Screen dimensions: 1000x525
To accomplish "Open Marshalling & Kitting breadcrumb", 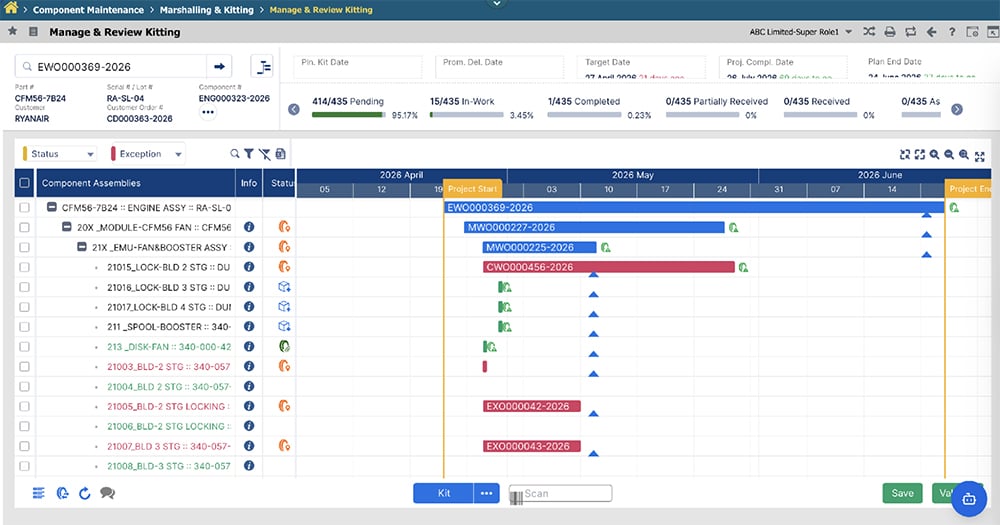I will click(207, 10).
